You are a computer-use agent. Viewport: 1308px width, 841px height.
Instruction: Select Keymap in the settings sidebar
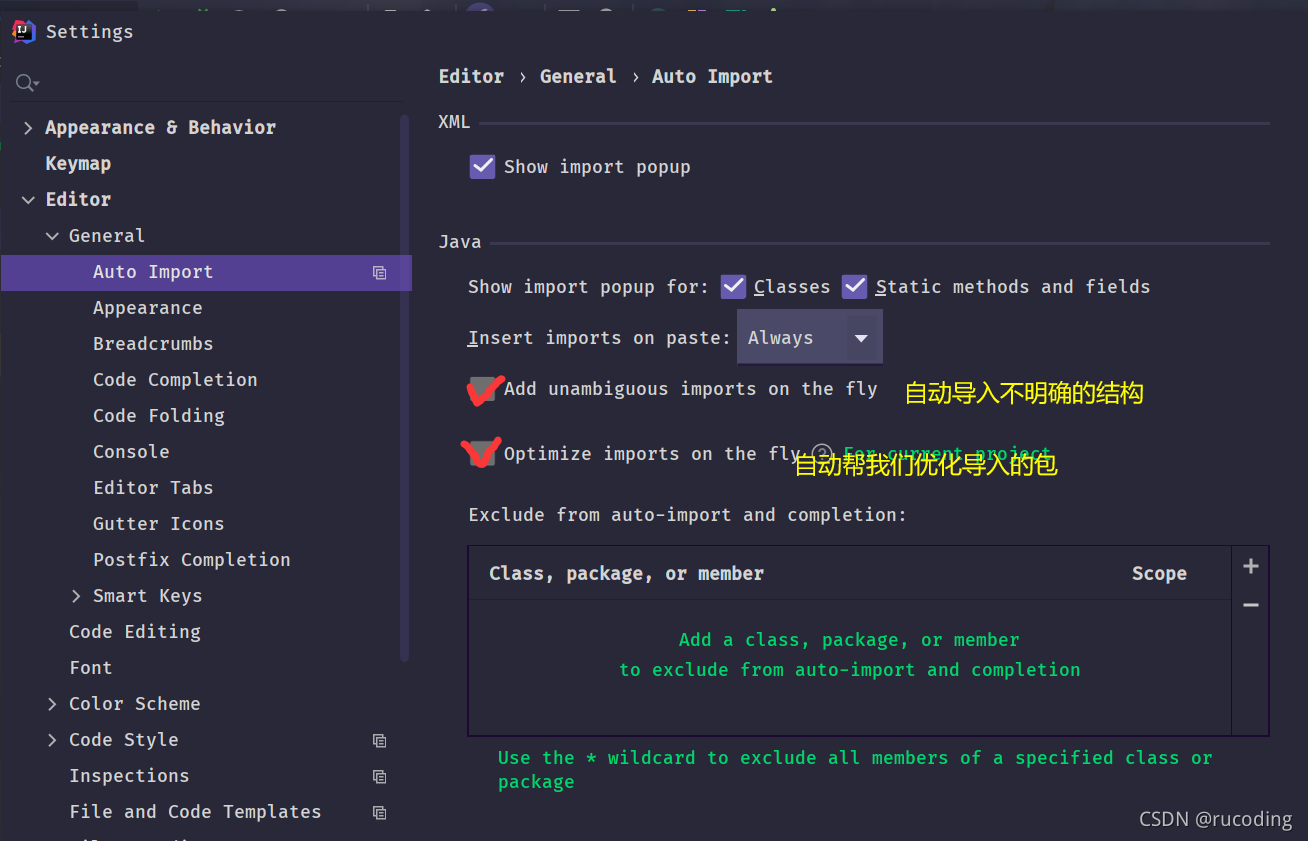tap(78, 164)
